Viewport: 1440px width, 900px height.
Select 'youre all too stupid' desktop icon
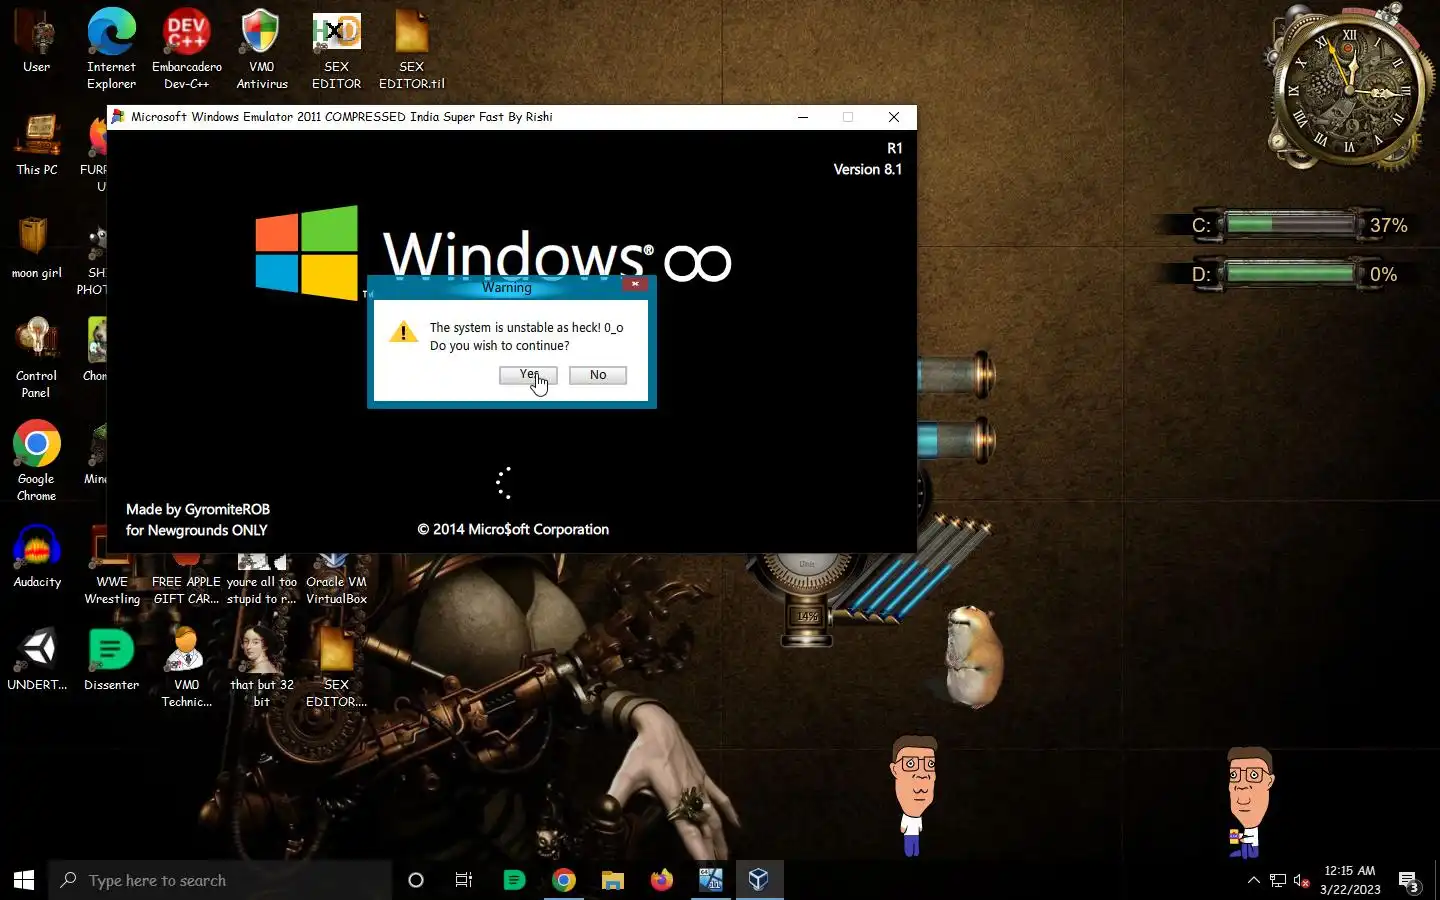click(262, 580)
